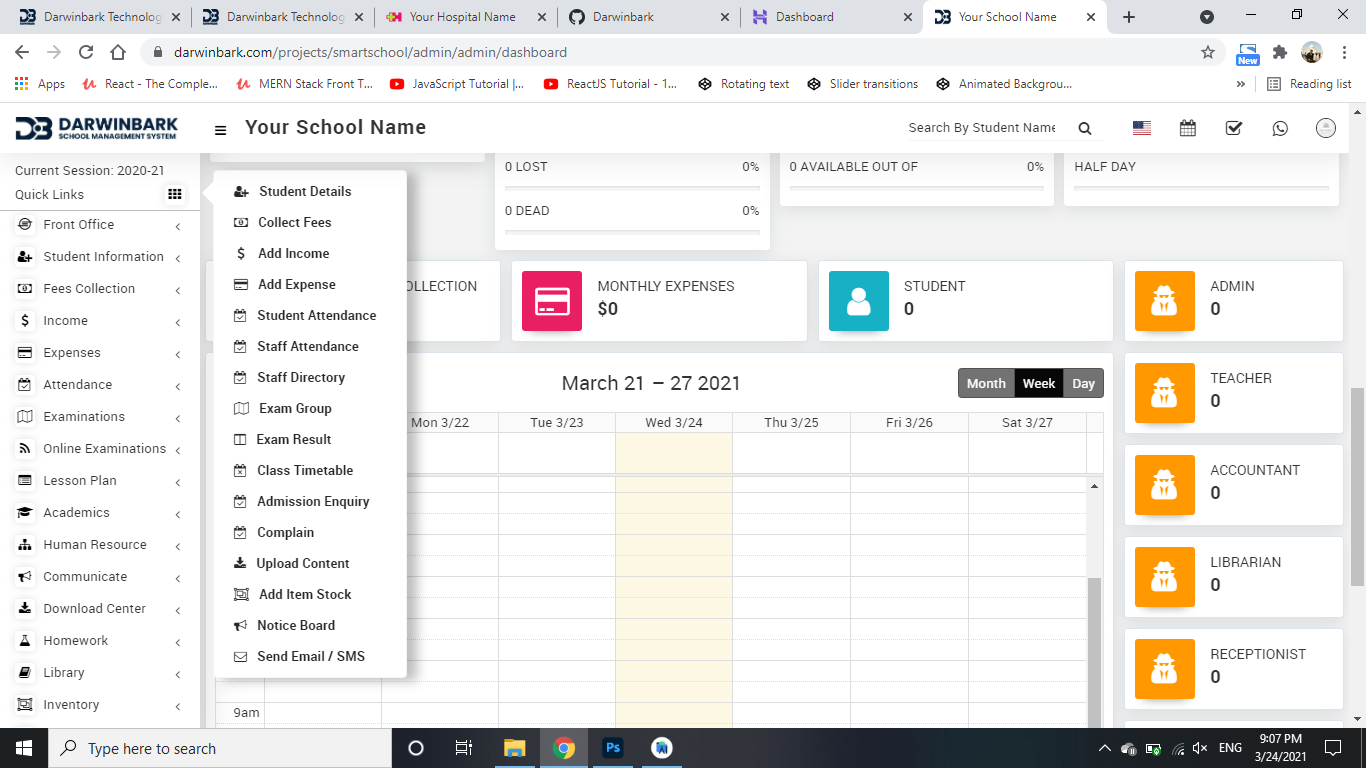Open Photoshop from the Windows taskbar
The image size is (1366, 768).
coord(613,748)
